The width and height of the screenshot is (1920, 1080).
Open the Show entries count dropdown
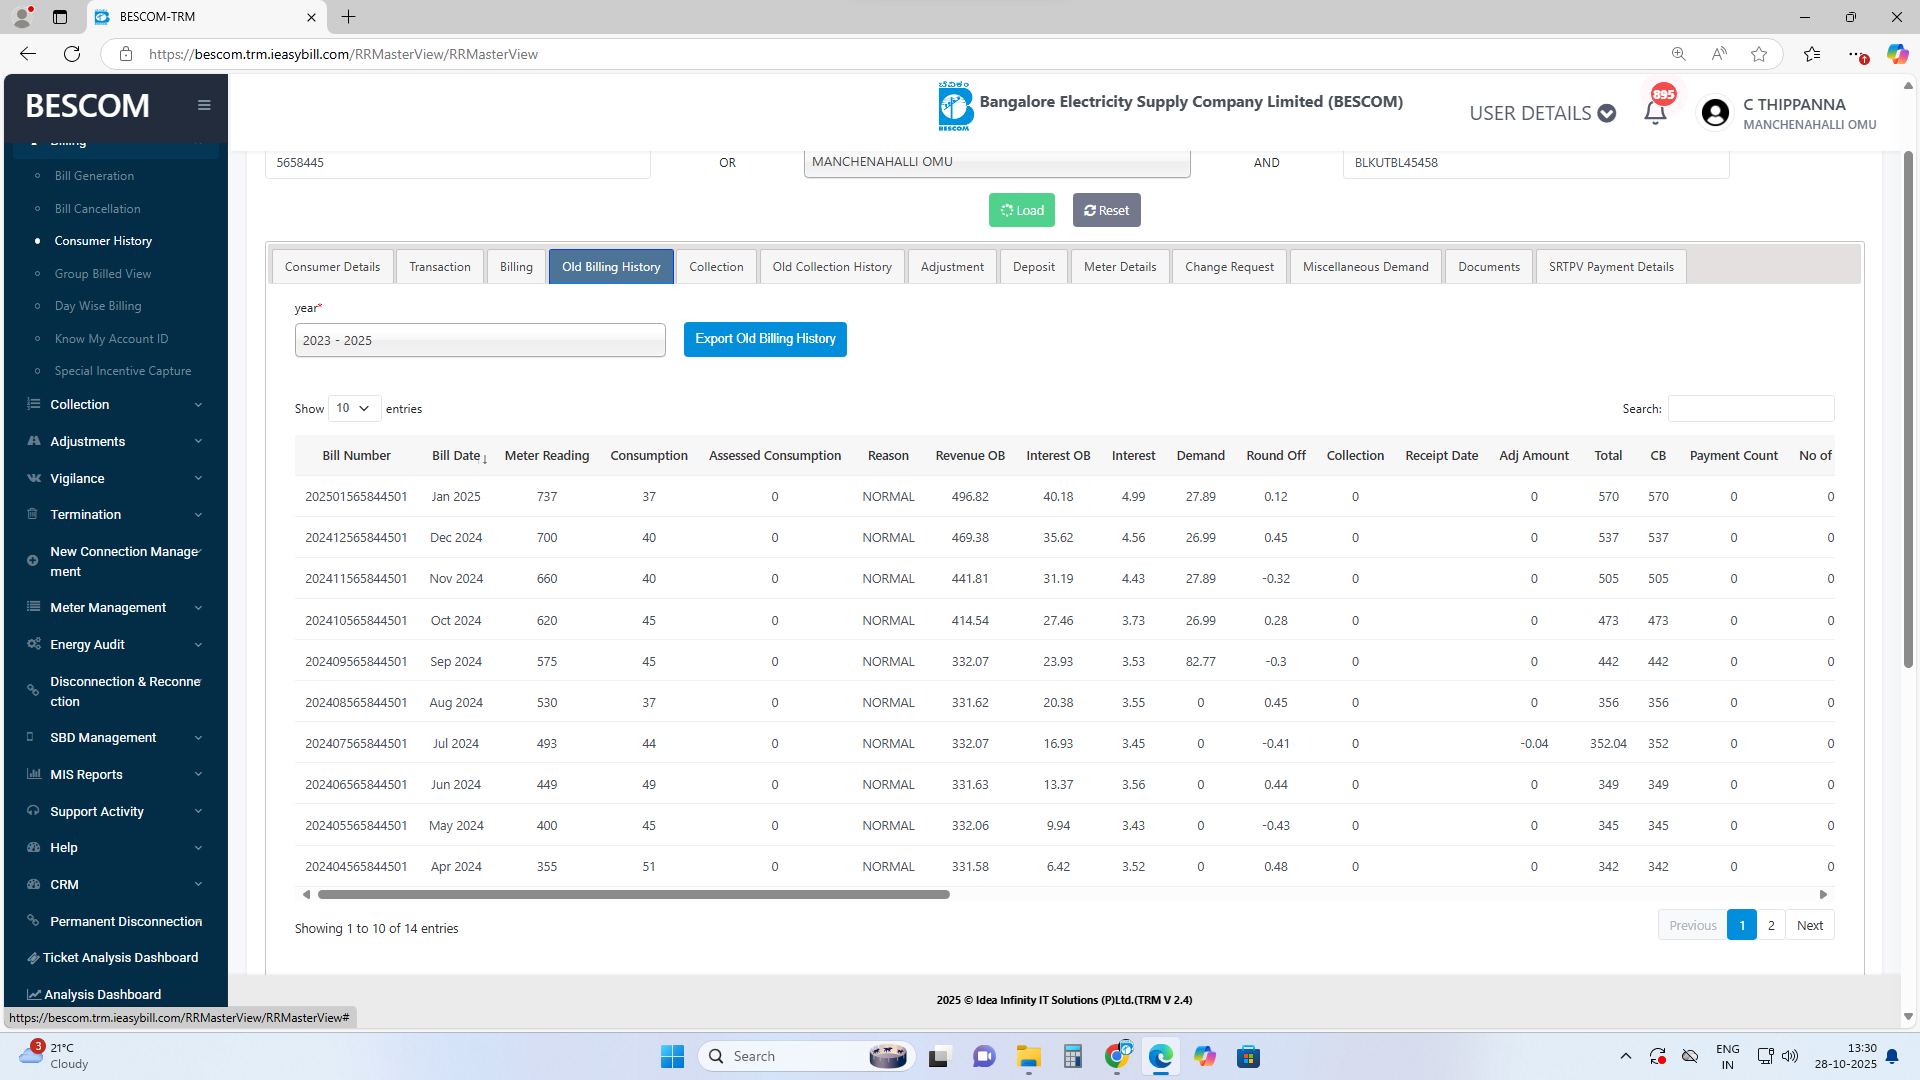click(x=354, y=408)
